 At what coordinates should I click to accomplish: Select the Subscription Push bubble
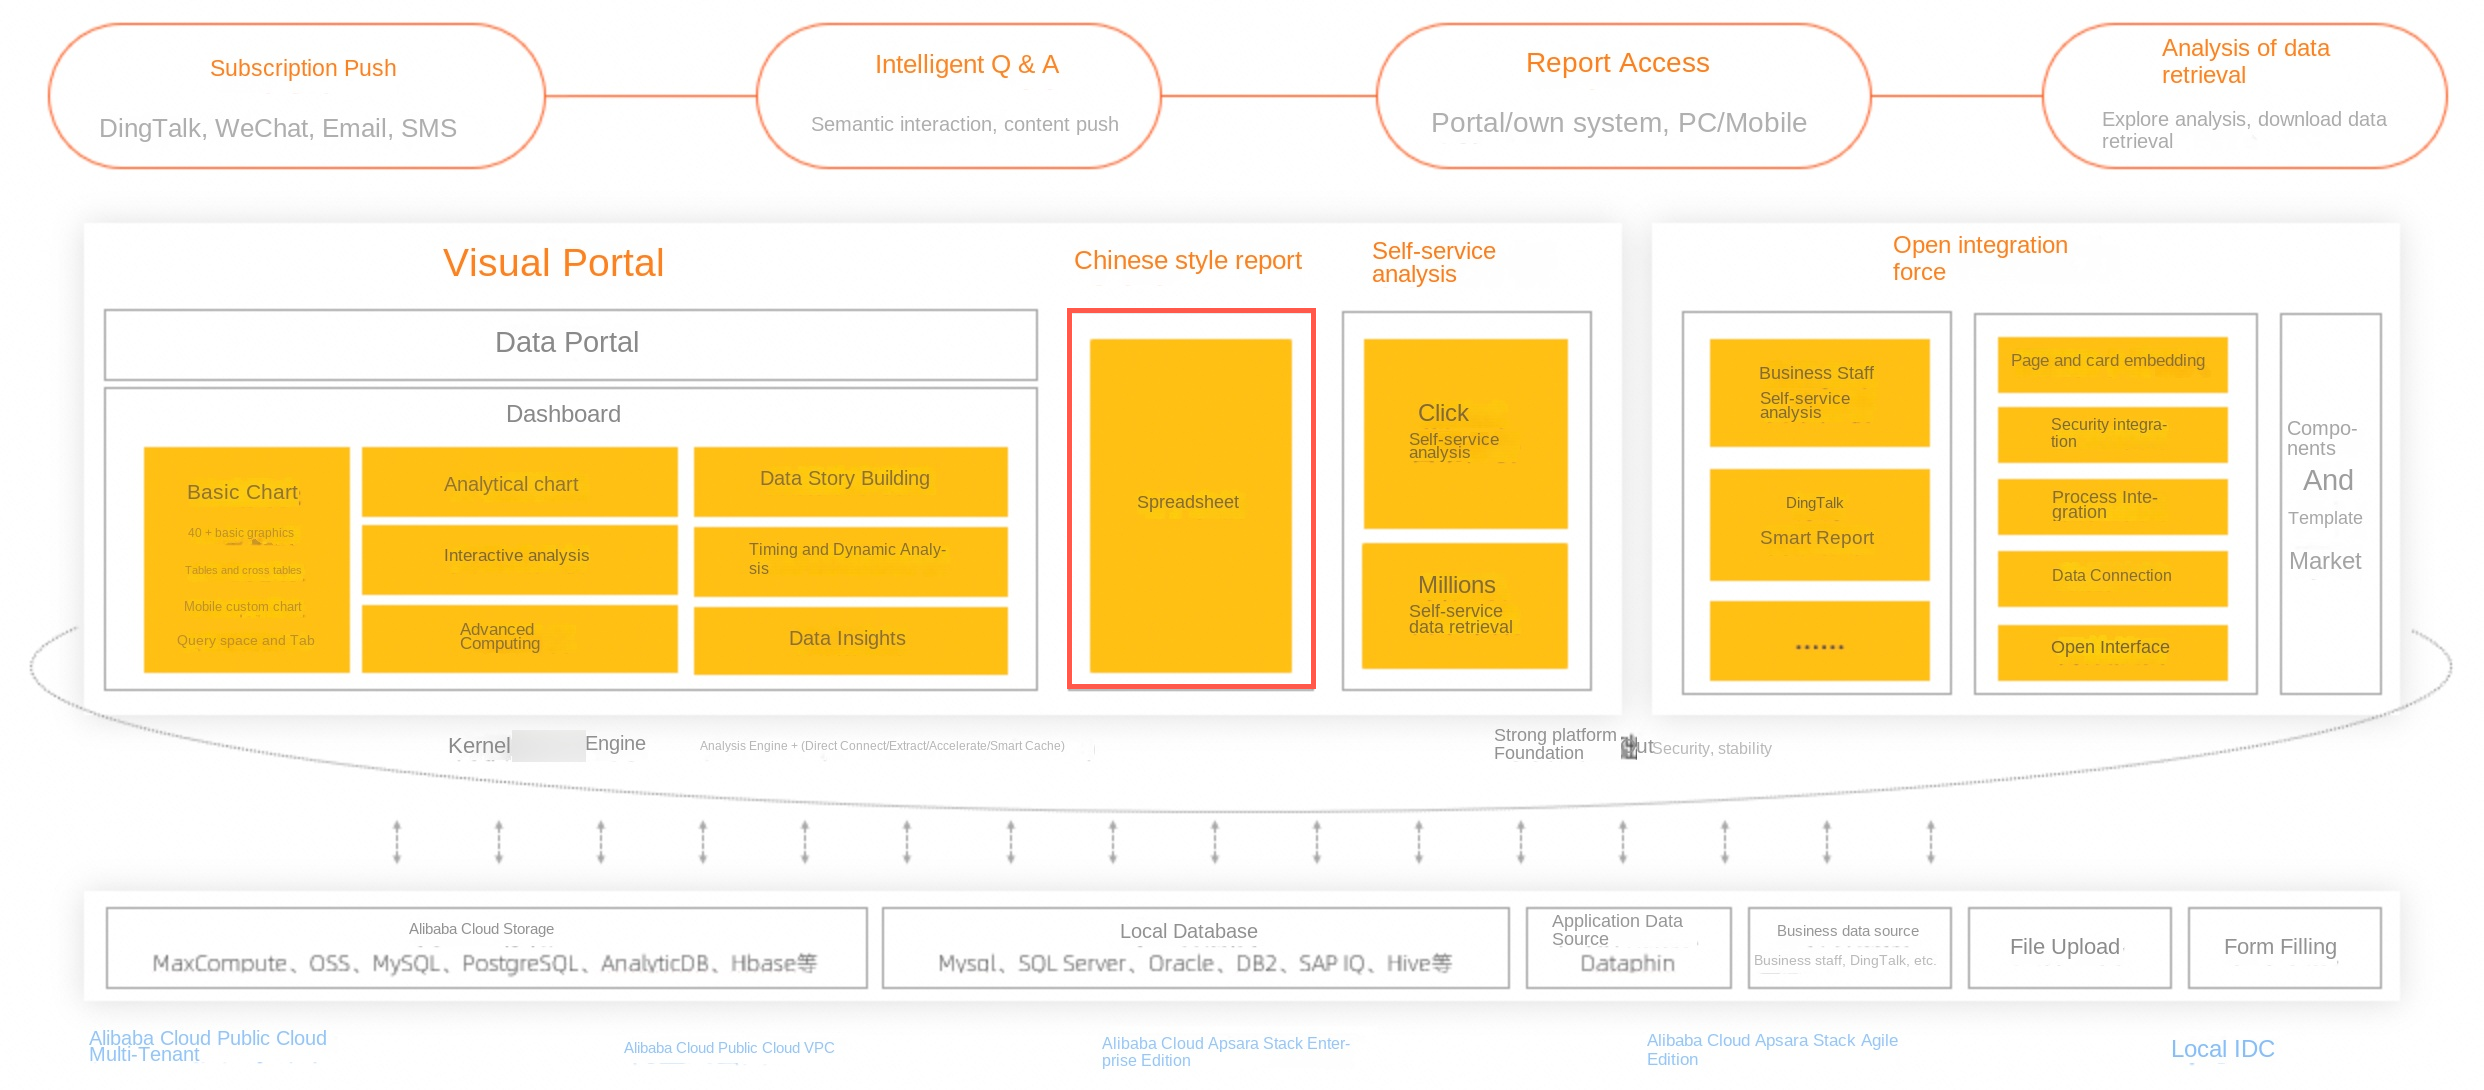click(x=297, y=96)
